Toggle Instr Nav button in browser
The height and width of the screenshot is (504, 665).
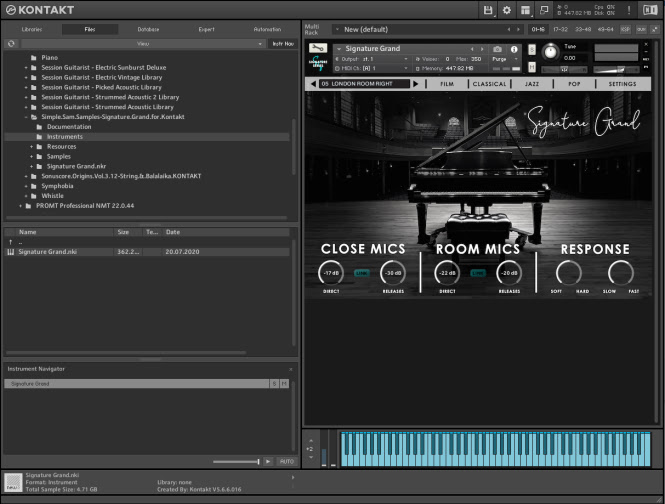pos(283,44)
